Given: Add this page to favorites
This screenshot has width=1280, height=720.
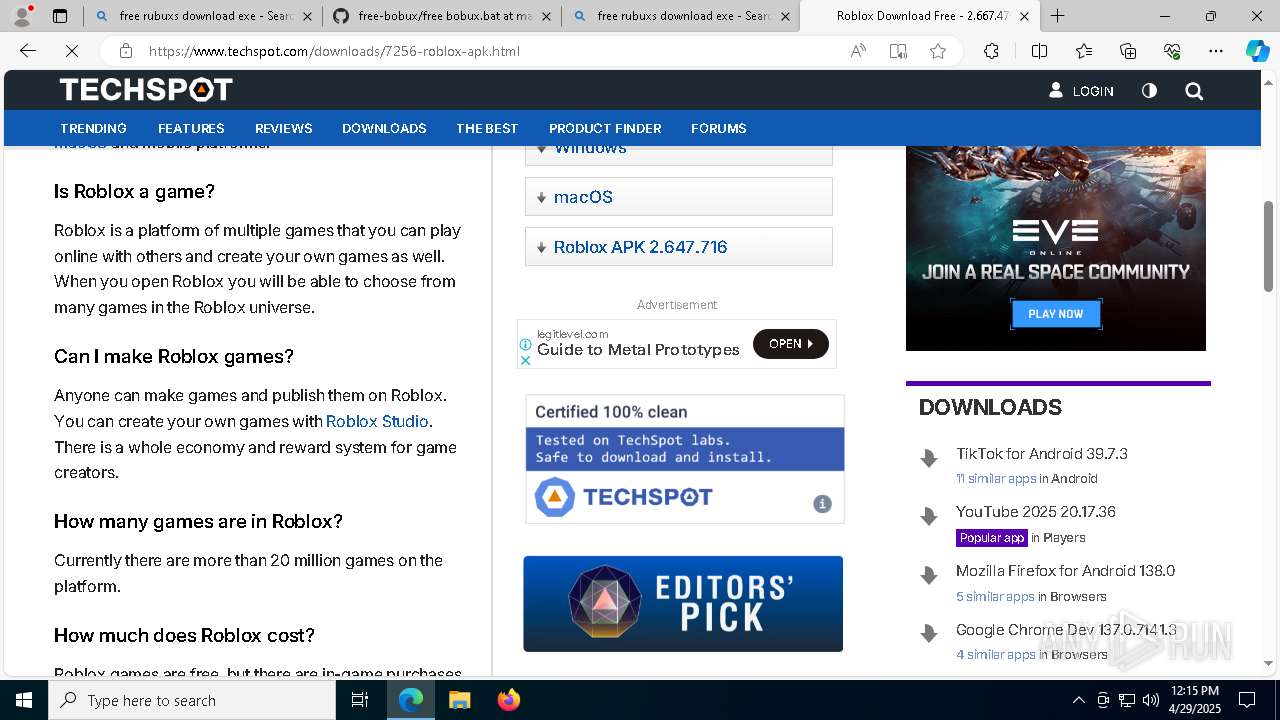Looking at the screenshot, I should point(938,51).
